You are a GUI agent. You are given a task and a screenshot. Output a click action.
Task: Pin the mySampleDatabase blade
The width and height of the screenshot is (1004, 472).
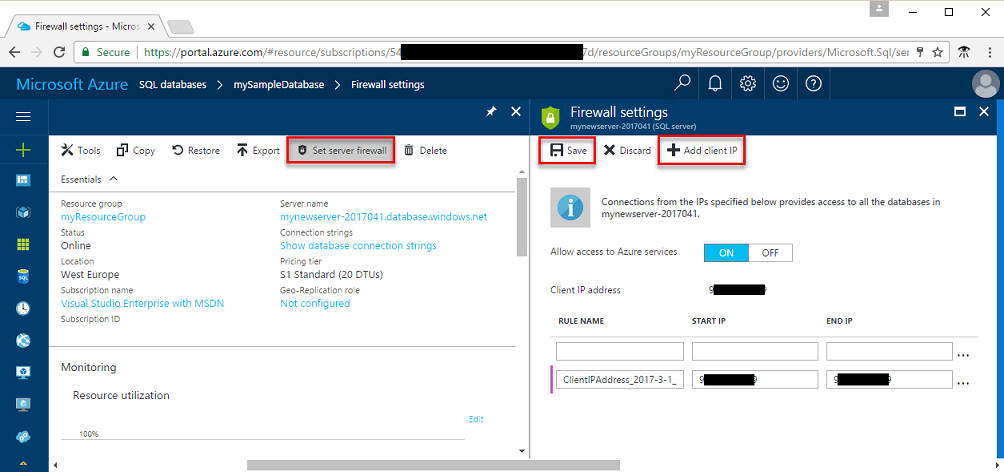pos(491,111)
